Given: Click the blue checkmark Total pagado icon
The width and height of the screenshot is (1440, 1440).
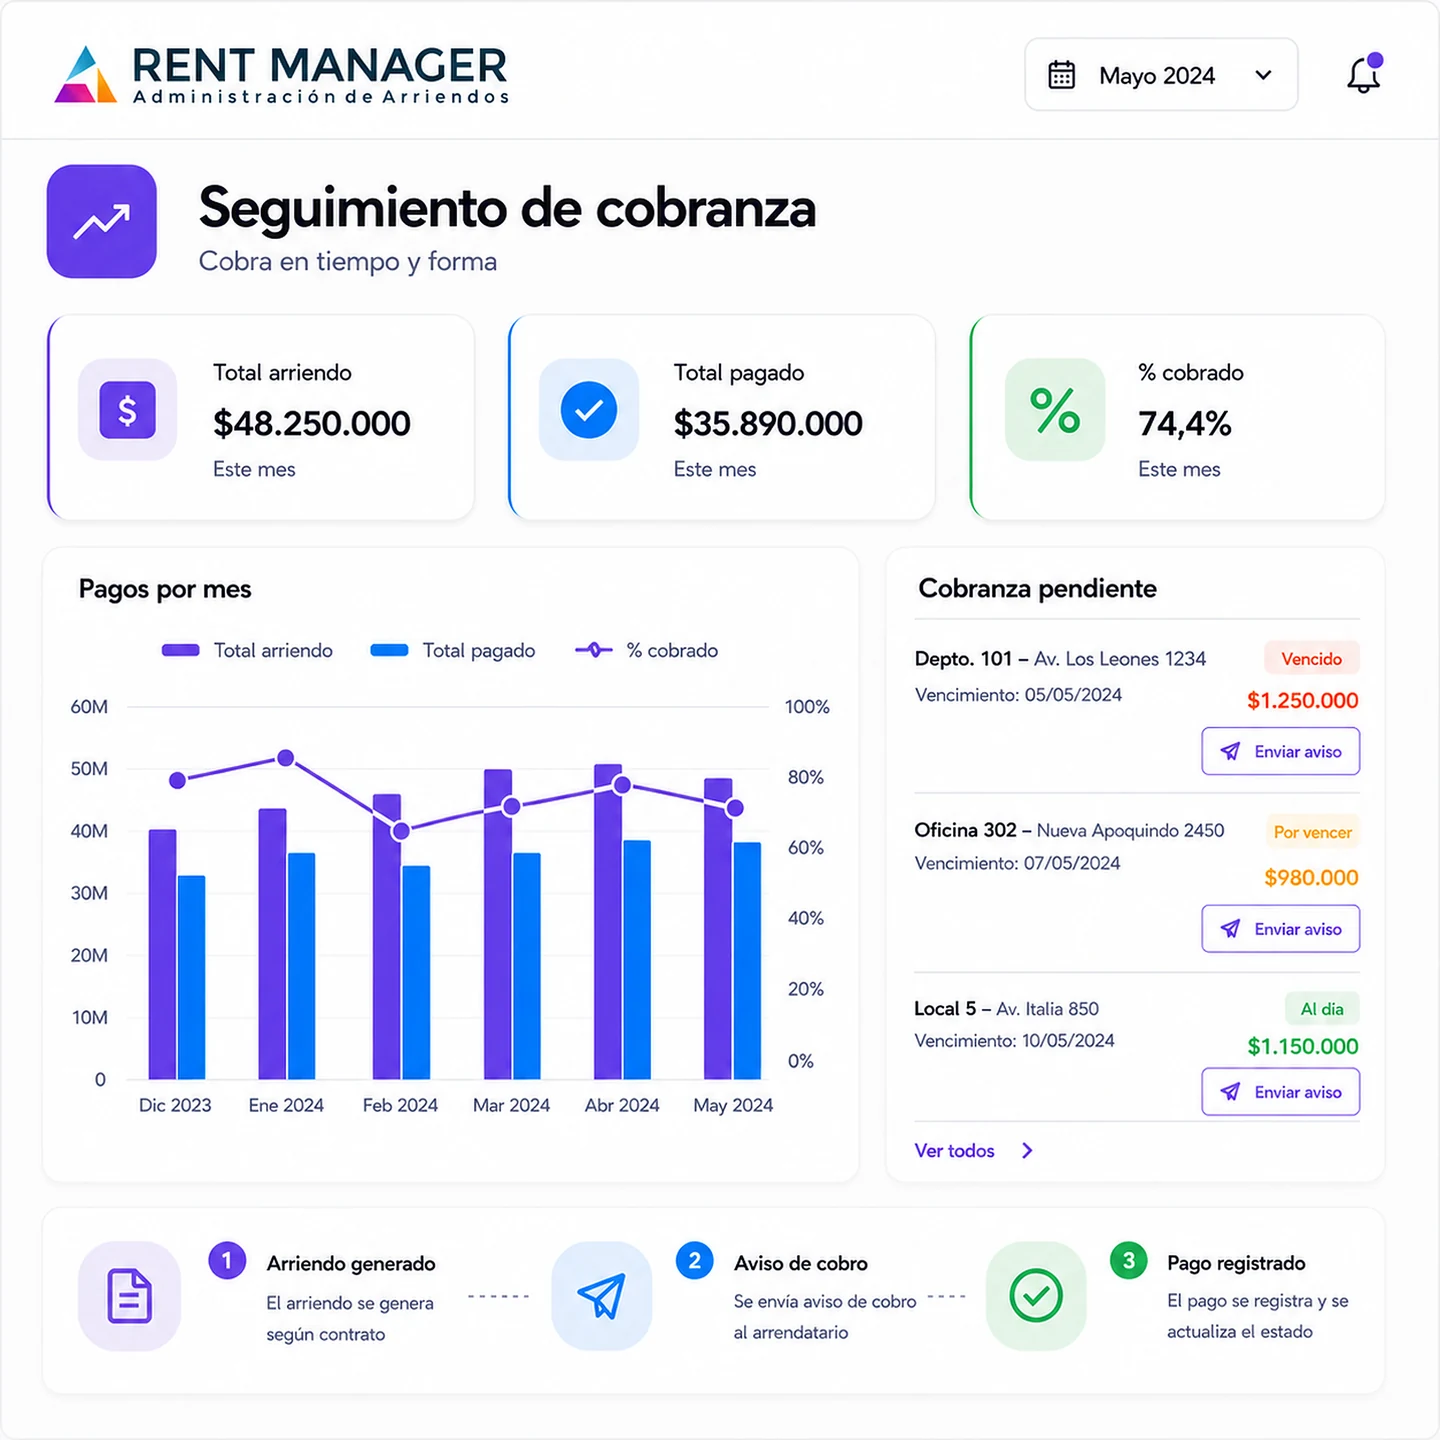Looking at the screenshot, I should (x=589, y=410).
